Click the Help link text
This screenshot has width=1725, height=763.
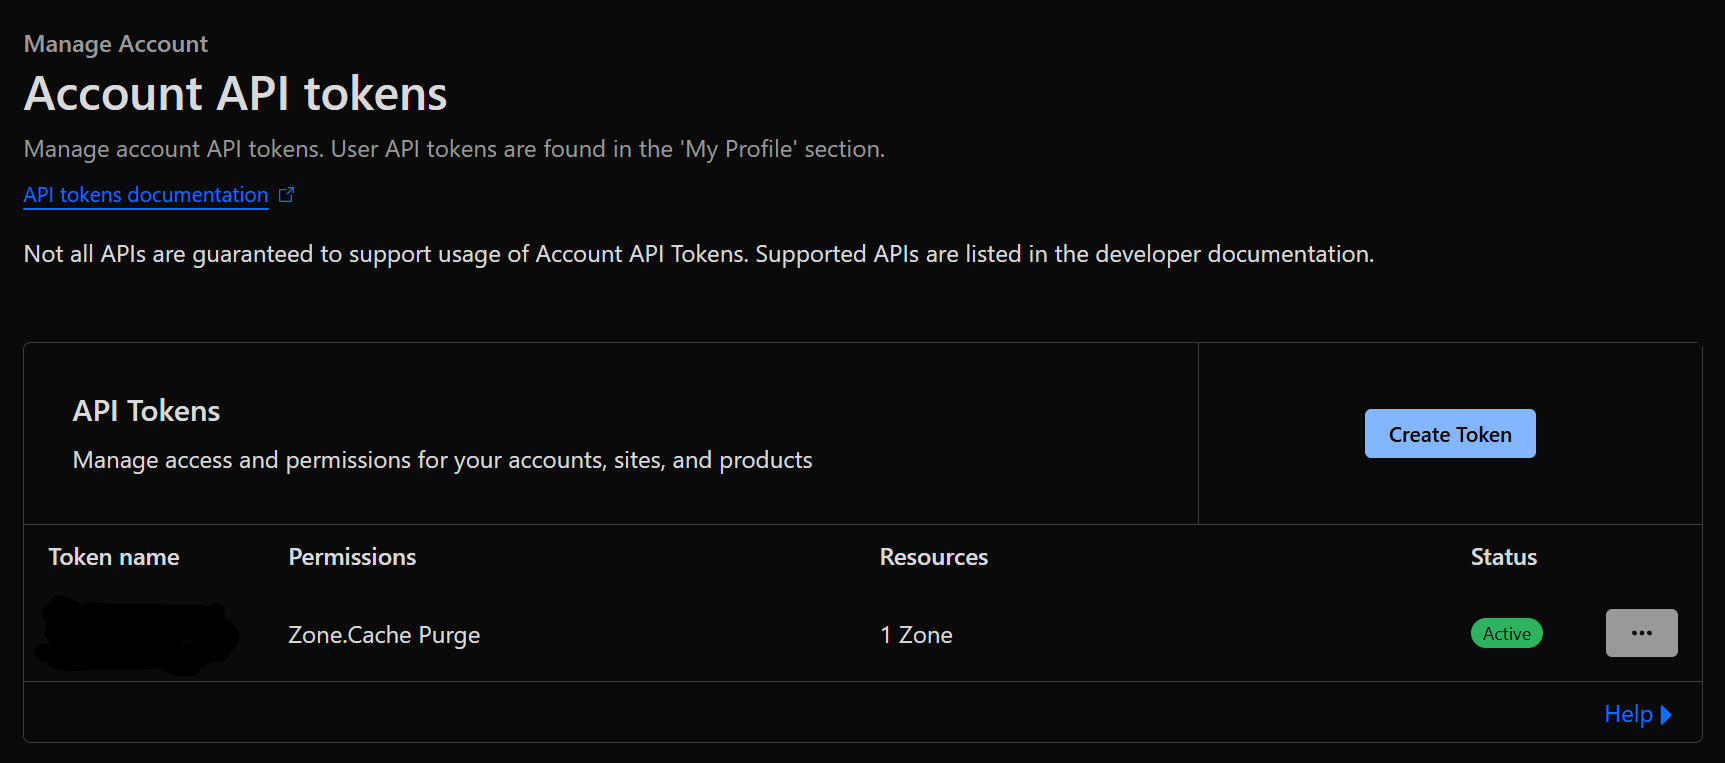[x=1628, y=714]
